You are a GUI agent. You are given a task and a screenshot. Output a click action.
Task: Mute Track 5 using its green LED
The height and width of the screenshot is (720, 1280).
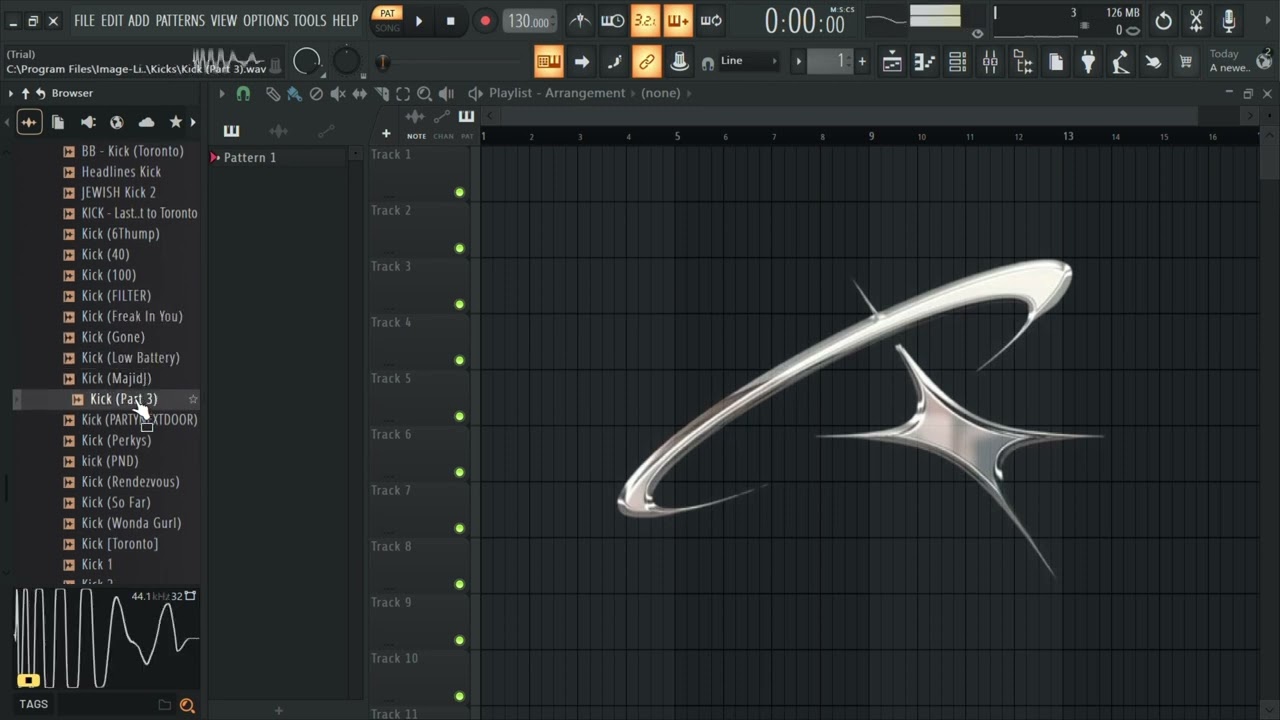tap(460, 416)
